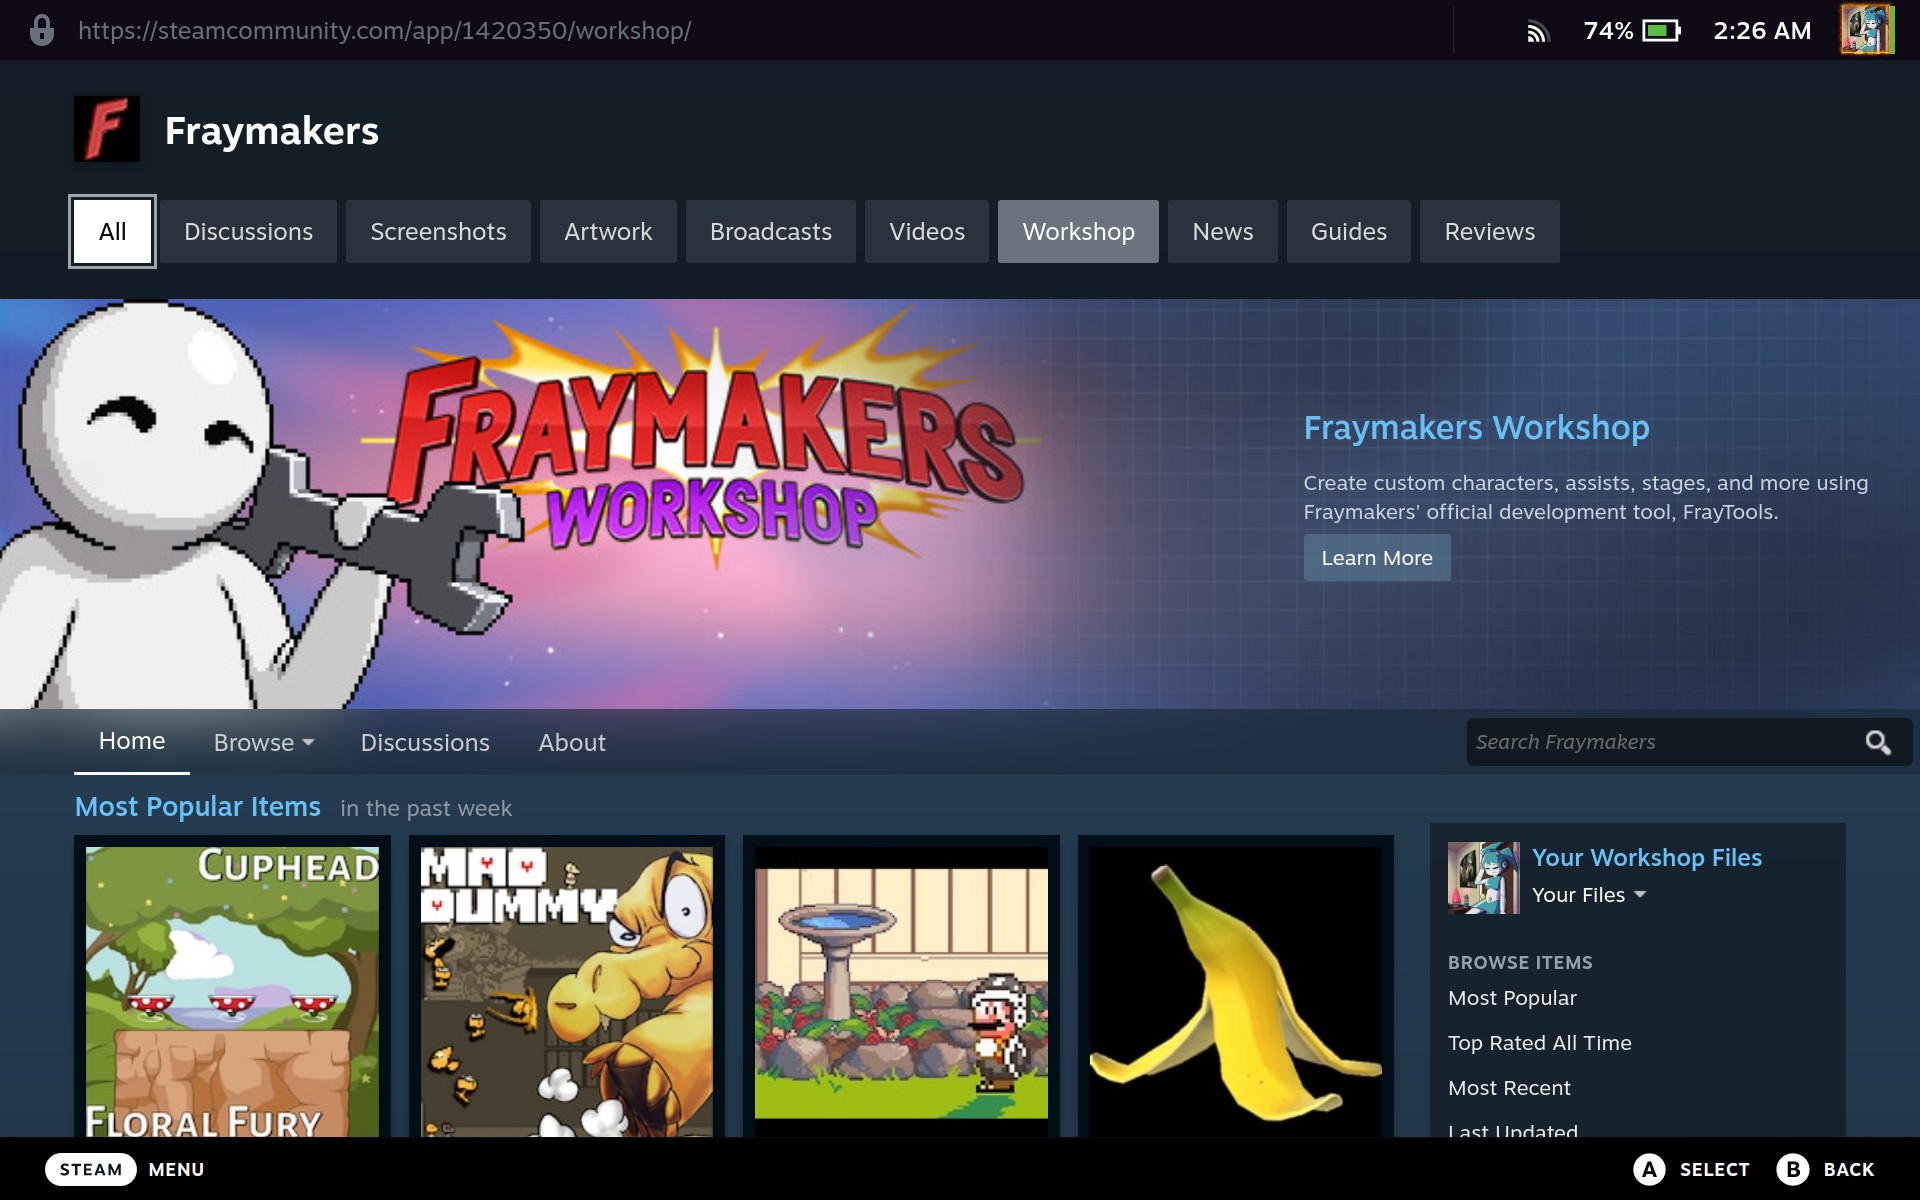Open the user profile avatar in top bar

click(x=1867, y=30)
